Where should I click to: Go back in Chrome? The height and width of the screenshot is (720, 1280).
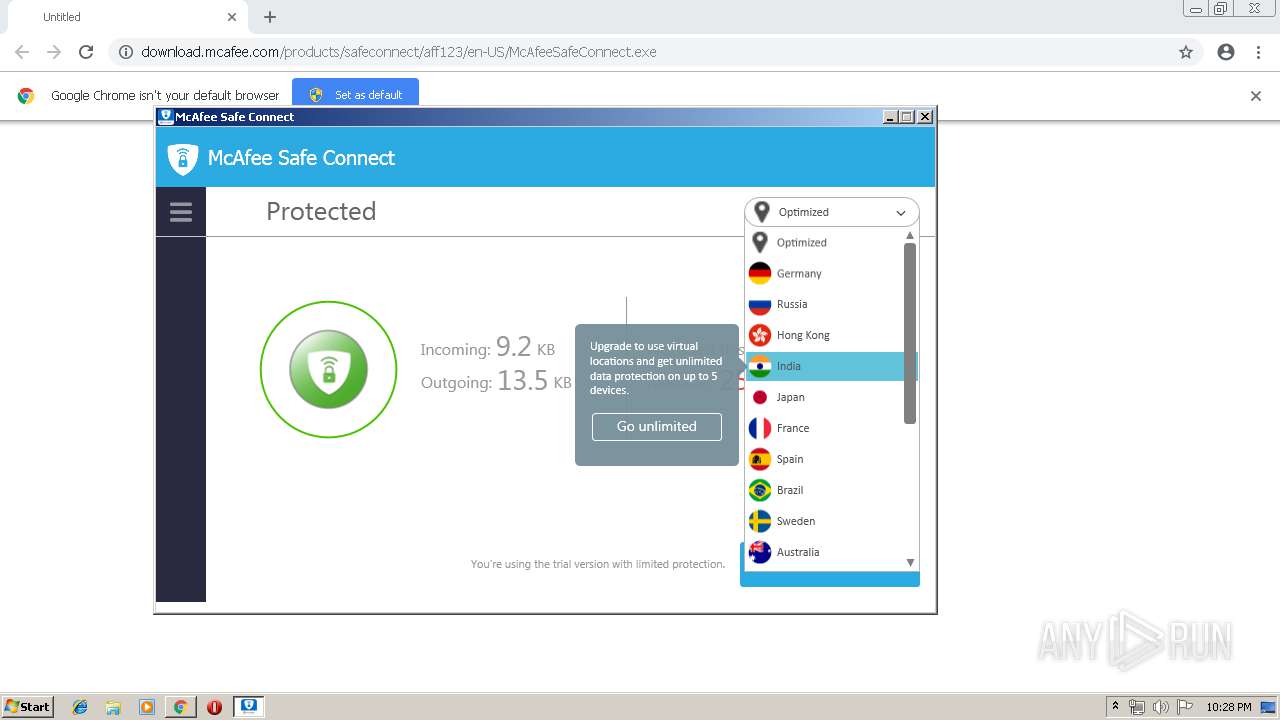tap(22, 52)
